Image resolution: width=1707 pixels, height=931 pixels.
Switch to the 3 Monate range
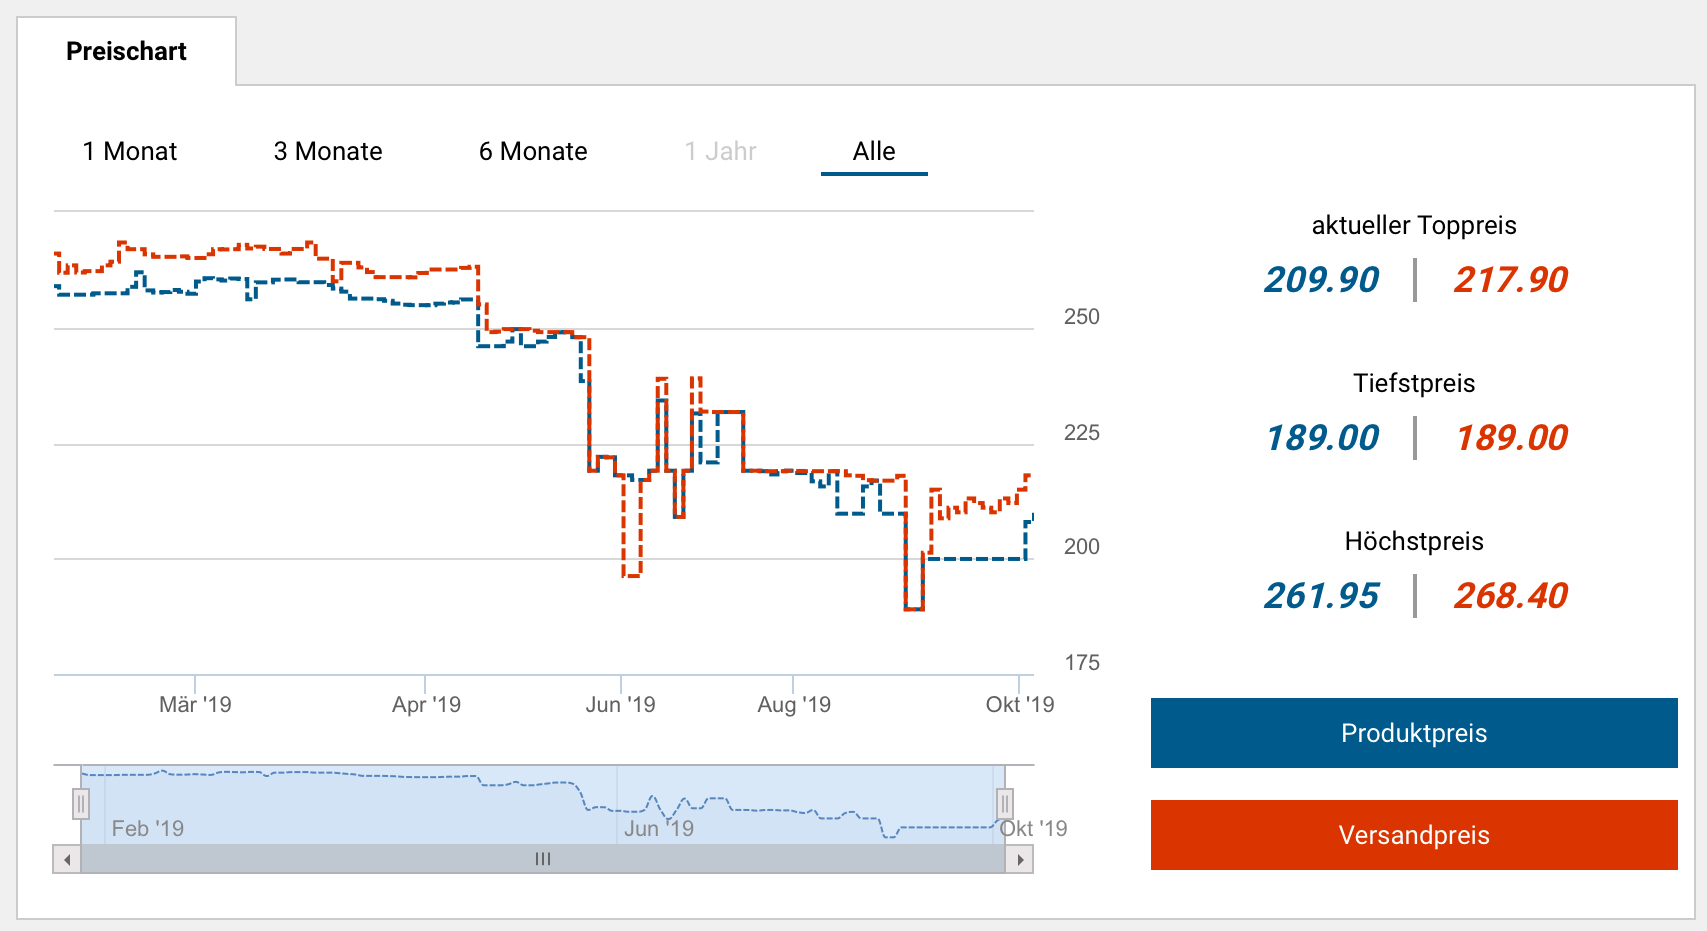pos(328,151)
